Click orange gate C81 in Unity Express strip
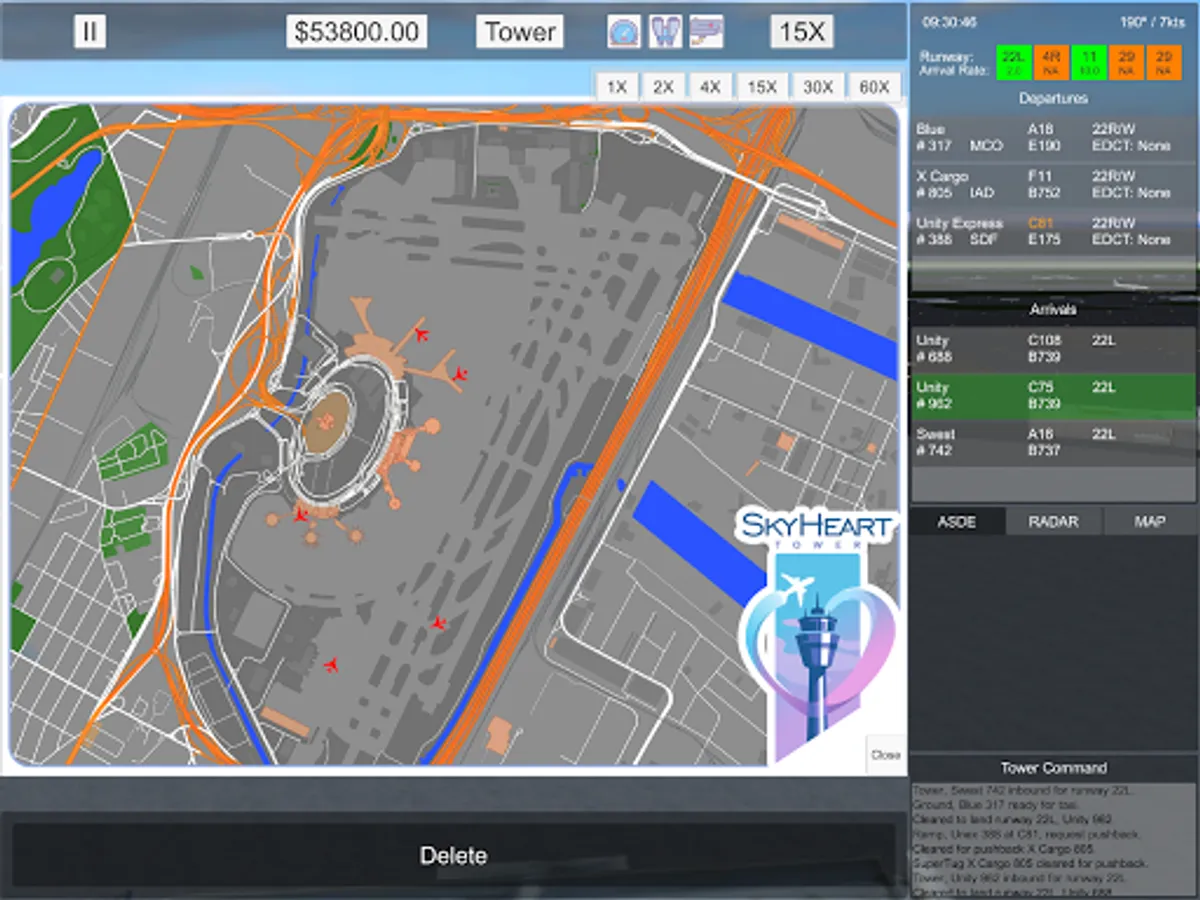This screenshot has height=900, width=1200. tap(1040, 224)
